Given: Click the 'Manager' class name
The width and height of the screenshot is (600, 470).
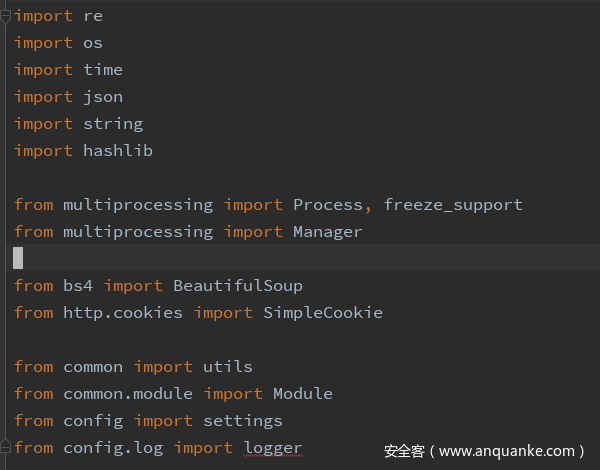Looking at the screenshot, I should [328, 232].
